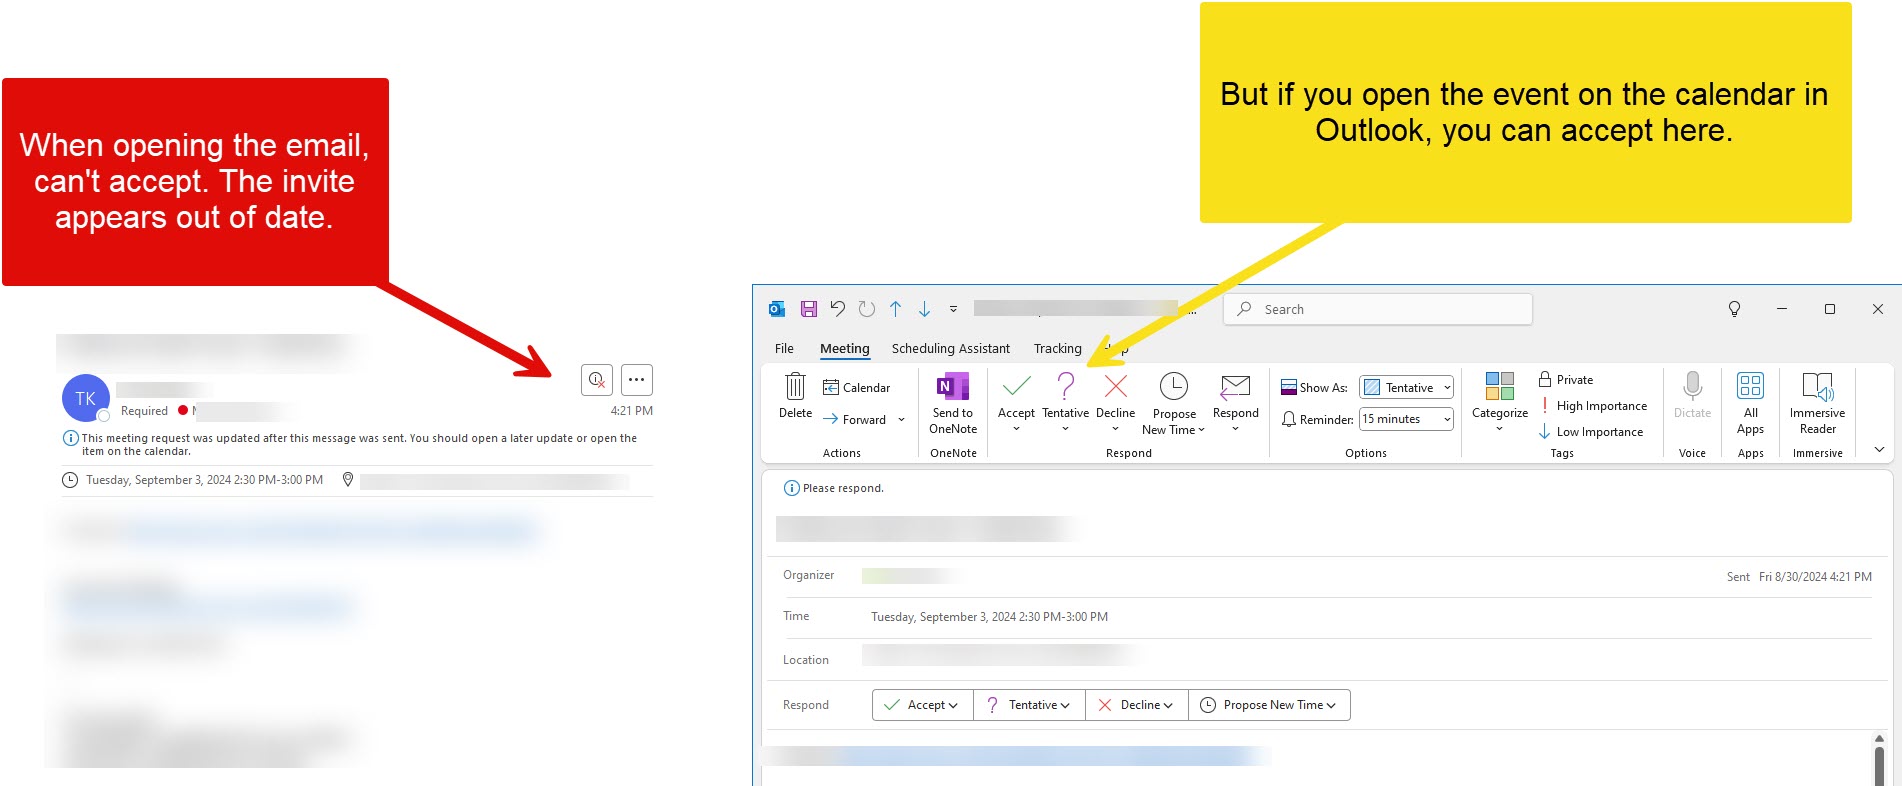
Task: Send meeting to OneNote
Action: coord(952,387)
